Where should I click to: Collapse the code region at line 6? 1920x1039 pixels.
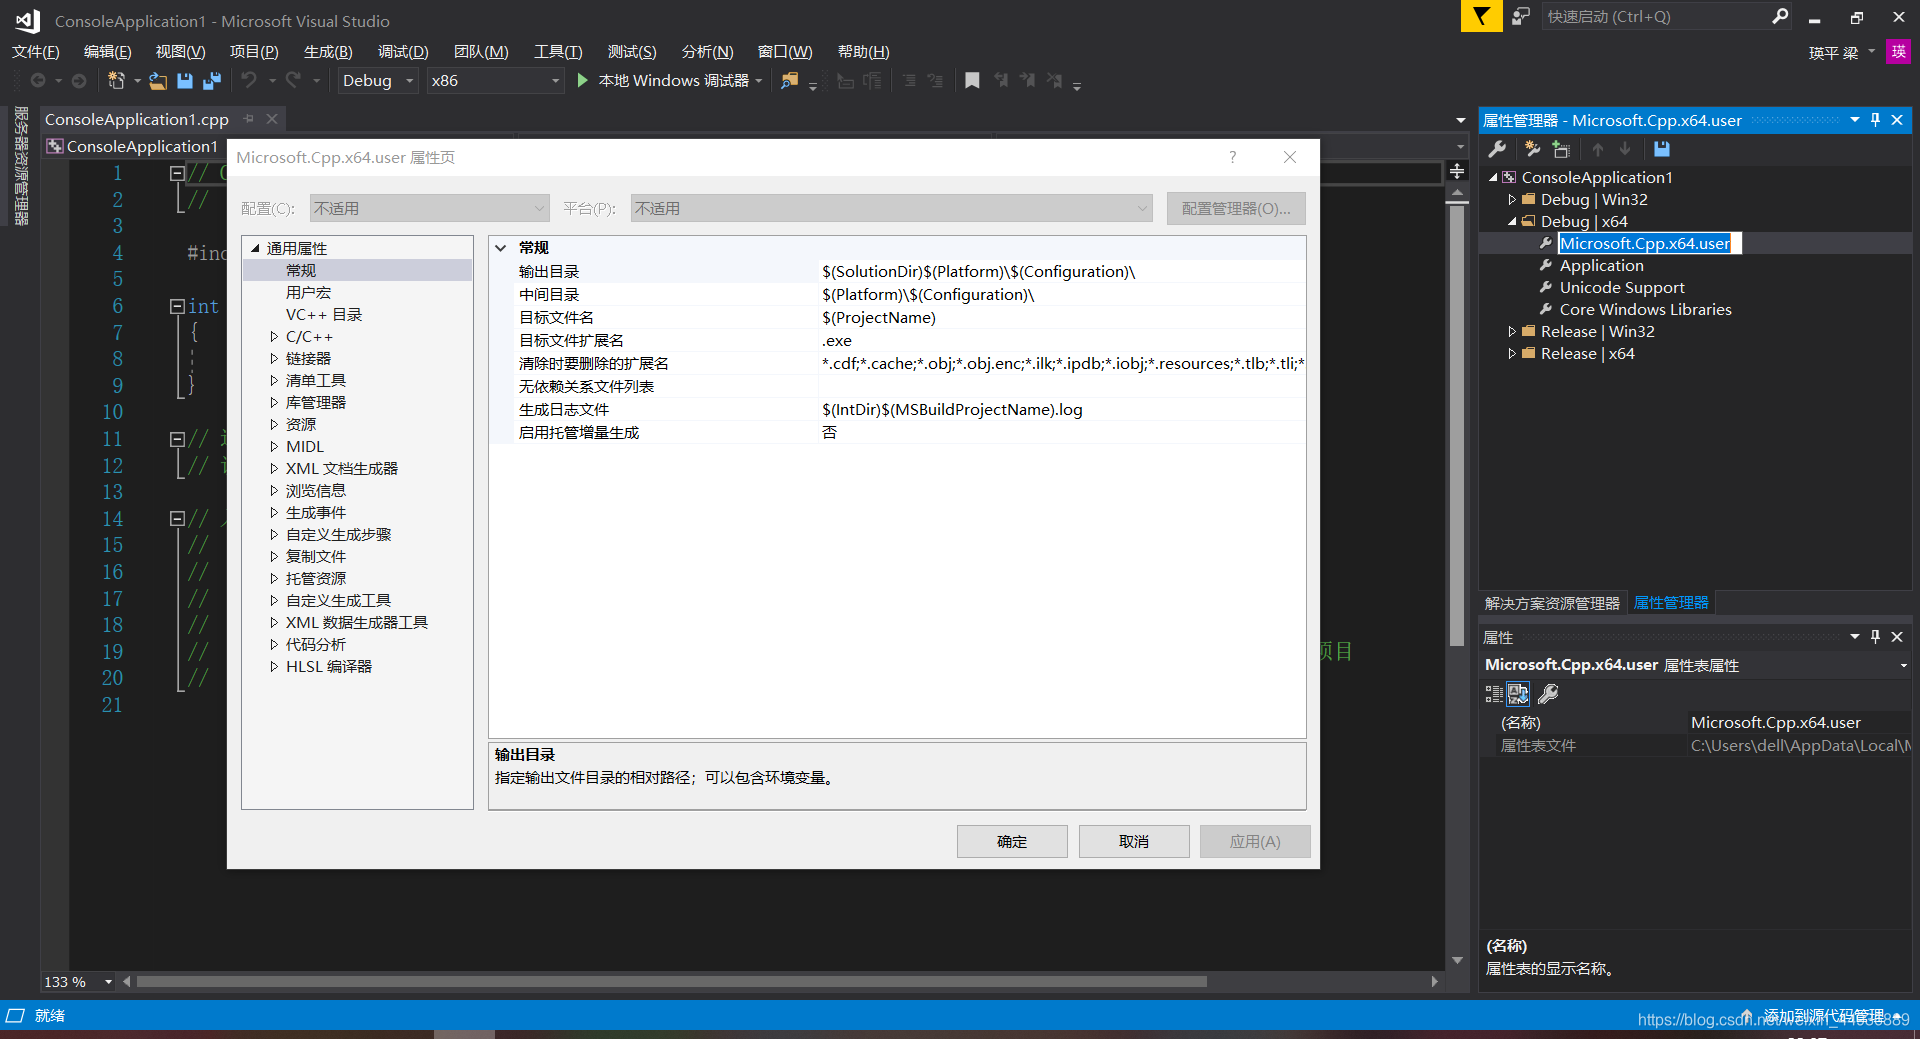coord(177,306)
